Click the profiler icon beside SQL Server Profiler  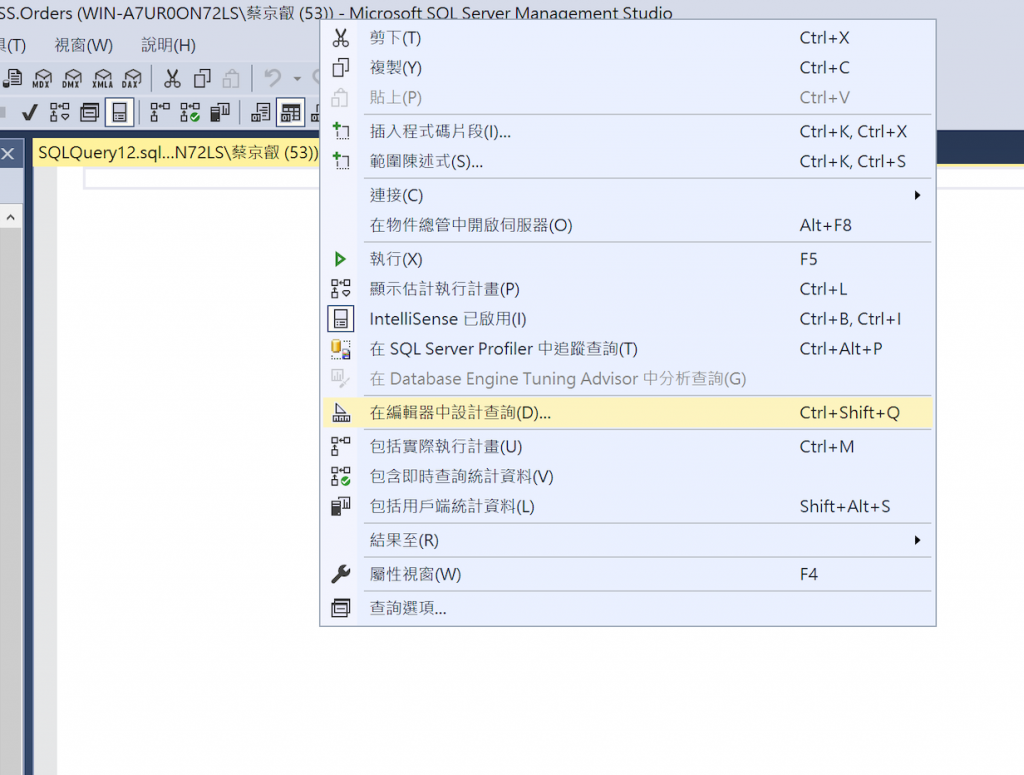point(340,349)
